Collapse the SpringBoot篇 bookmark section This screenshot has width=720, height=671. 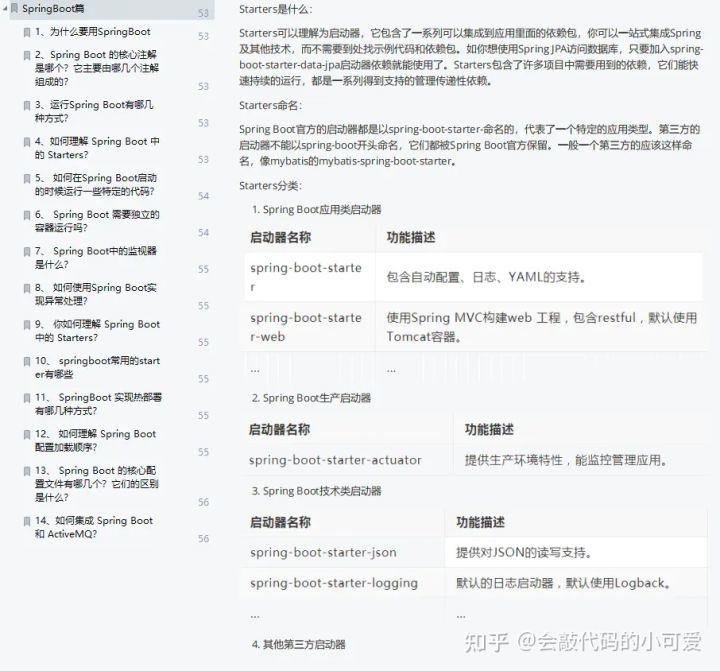(x=5, y=8)
